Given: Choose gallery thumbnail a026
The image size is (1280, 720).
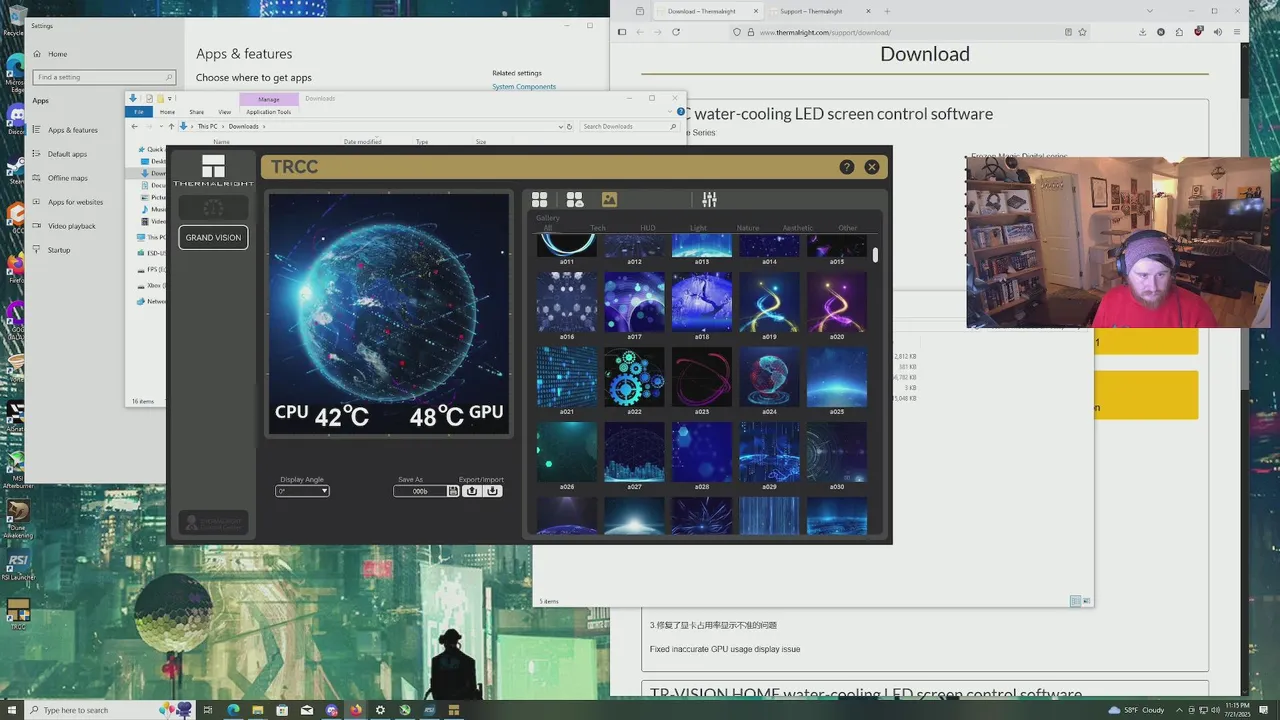Looking at the screenshot, I should tap(567, 452).
